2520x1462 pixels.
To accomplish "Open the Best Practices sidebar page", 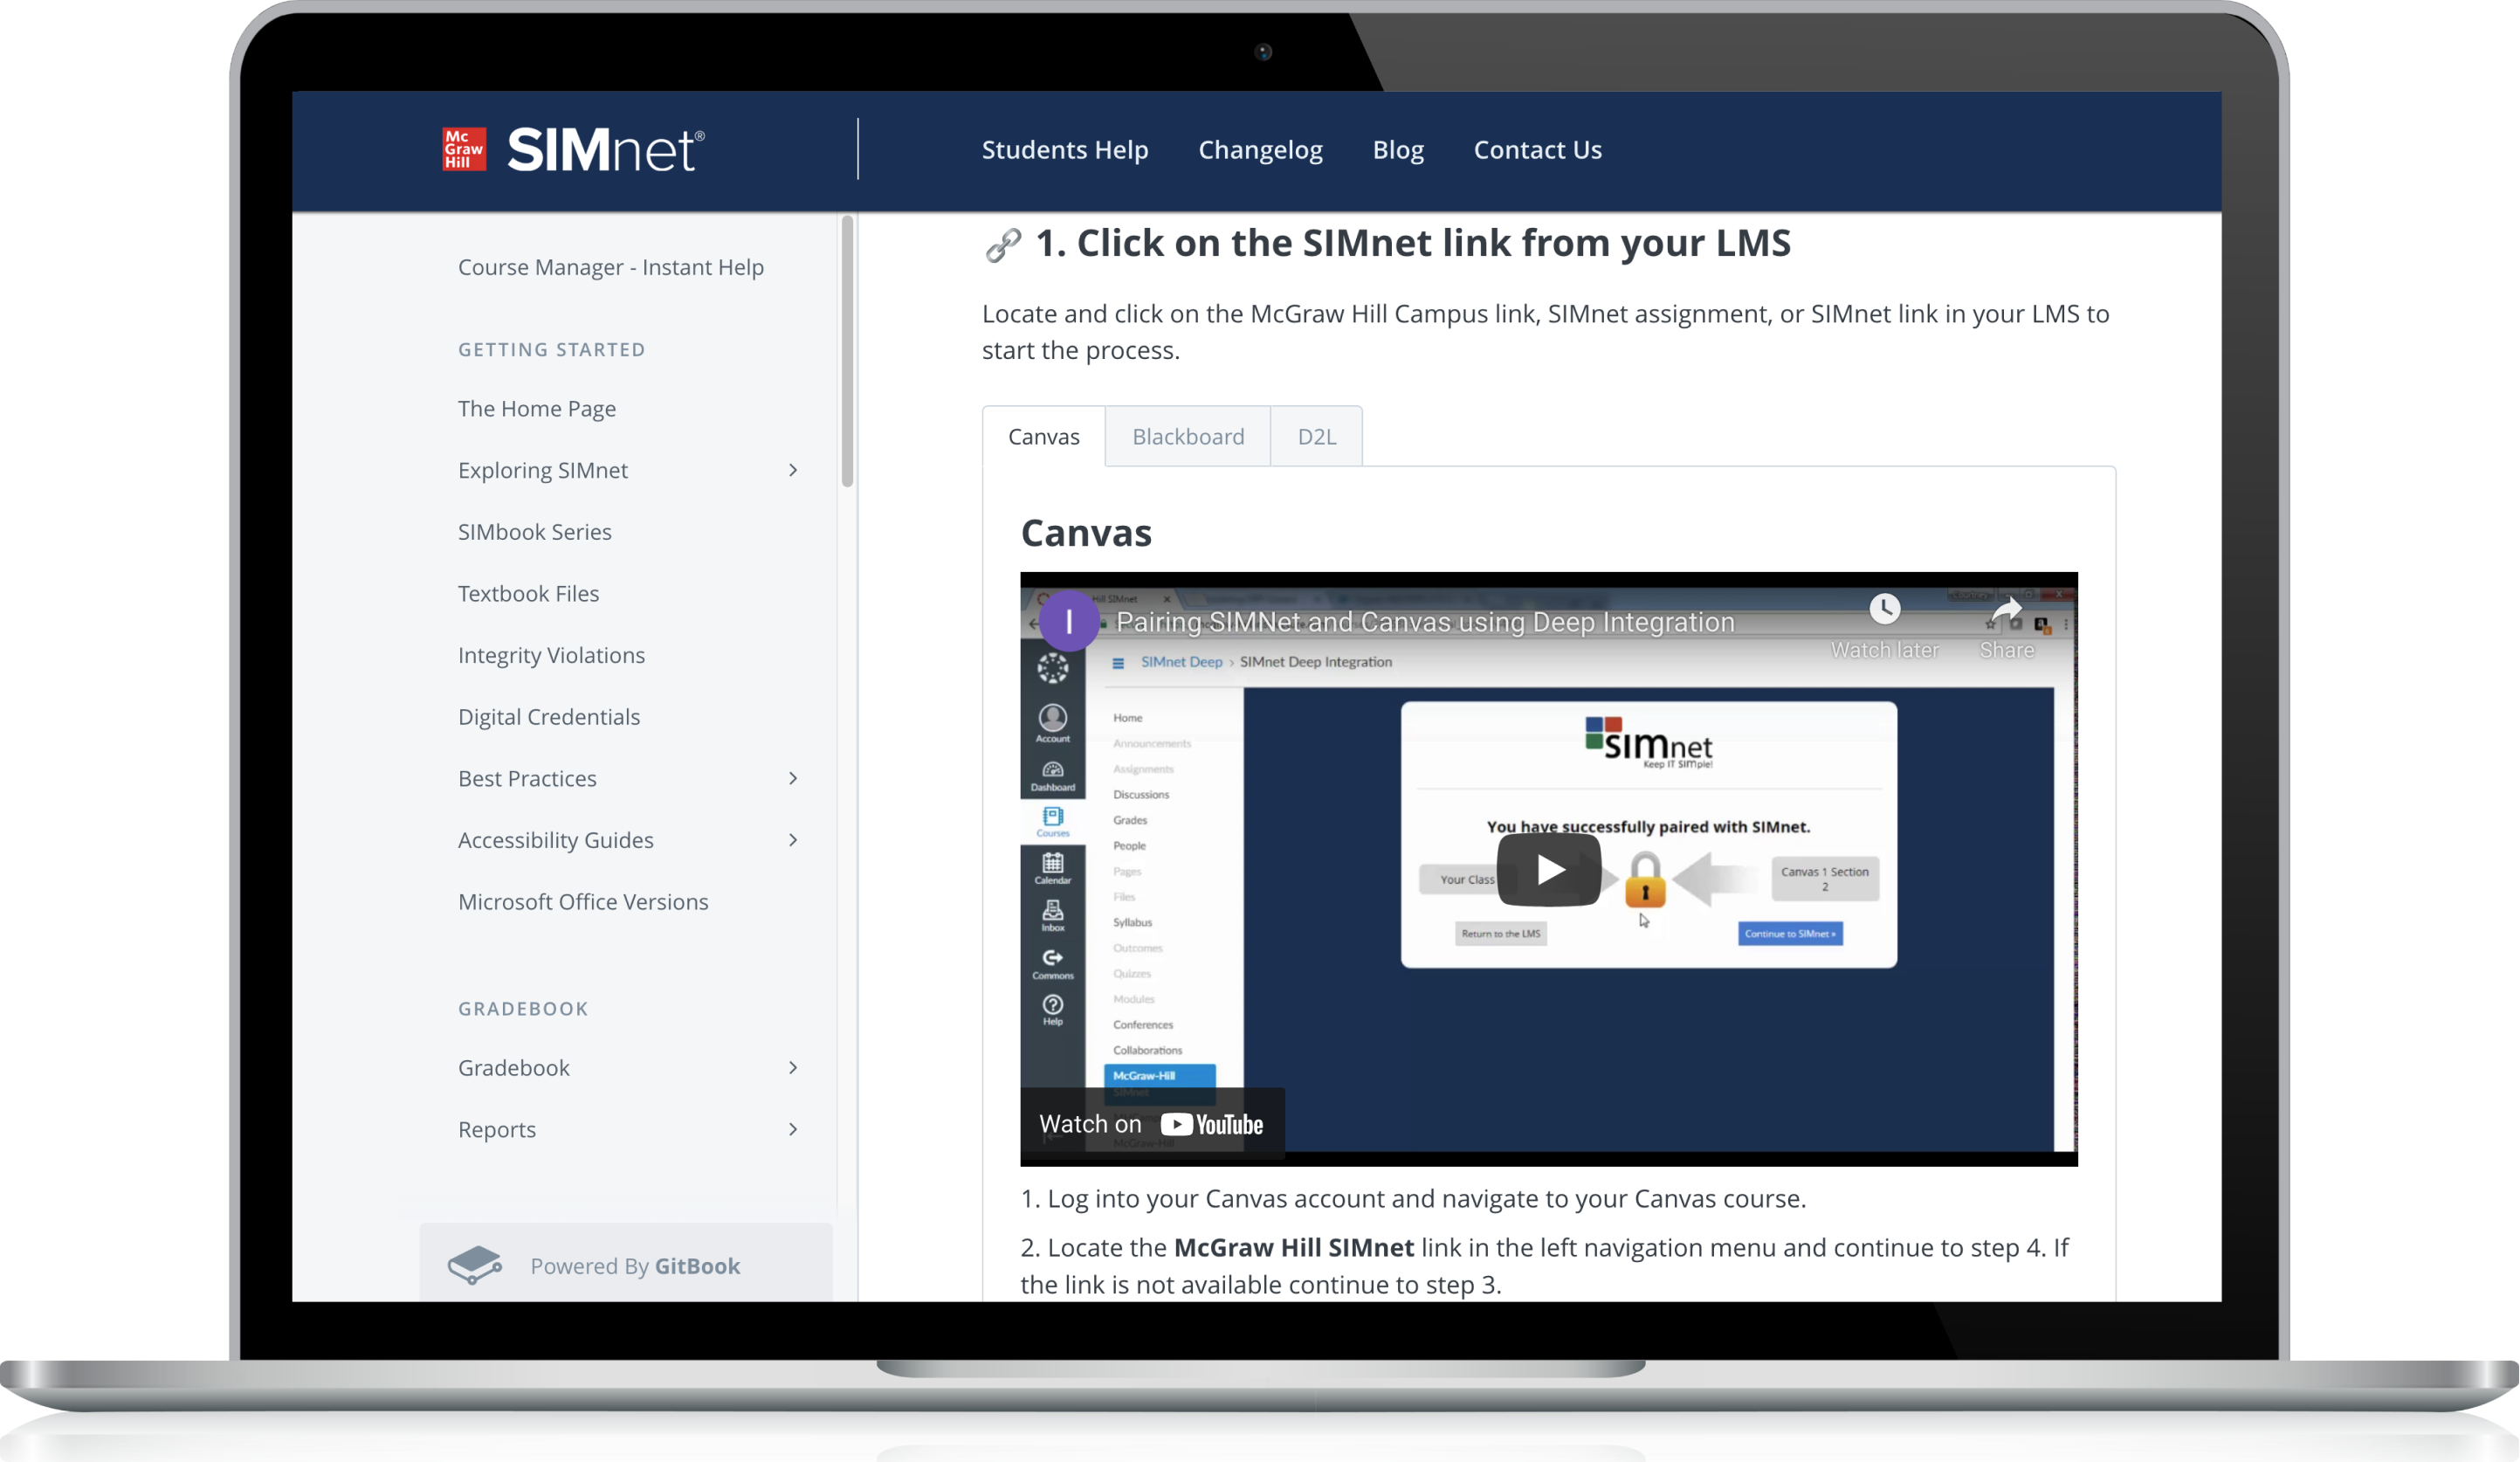I will point(527,778).
